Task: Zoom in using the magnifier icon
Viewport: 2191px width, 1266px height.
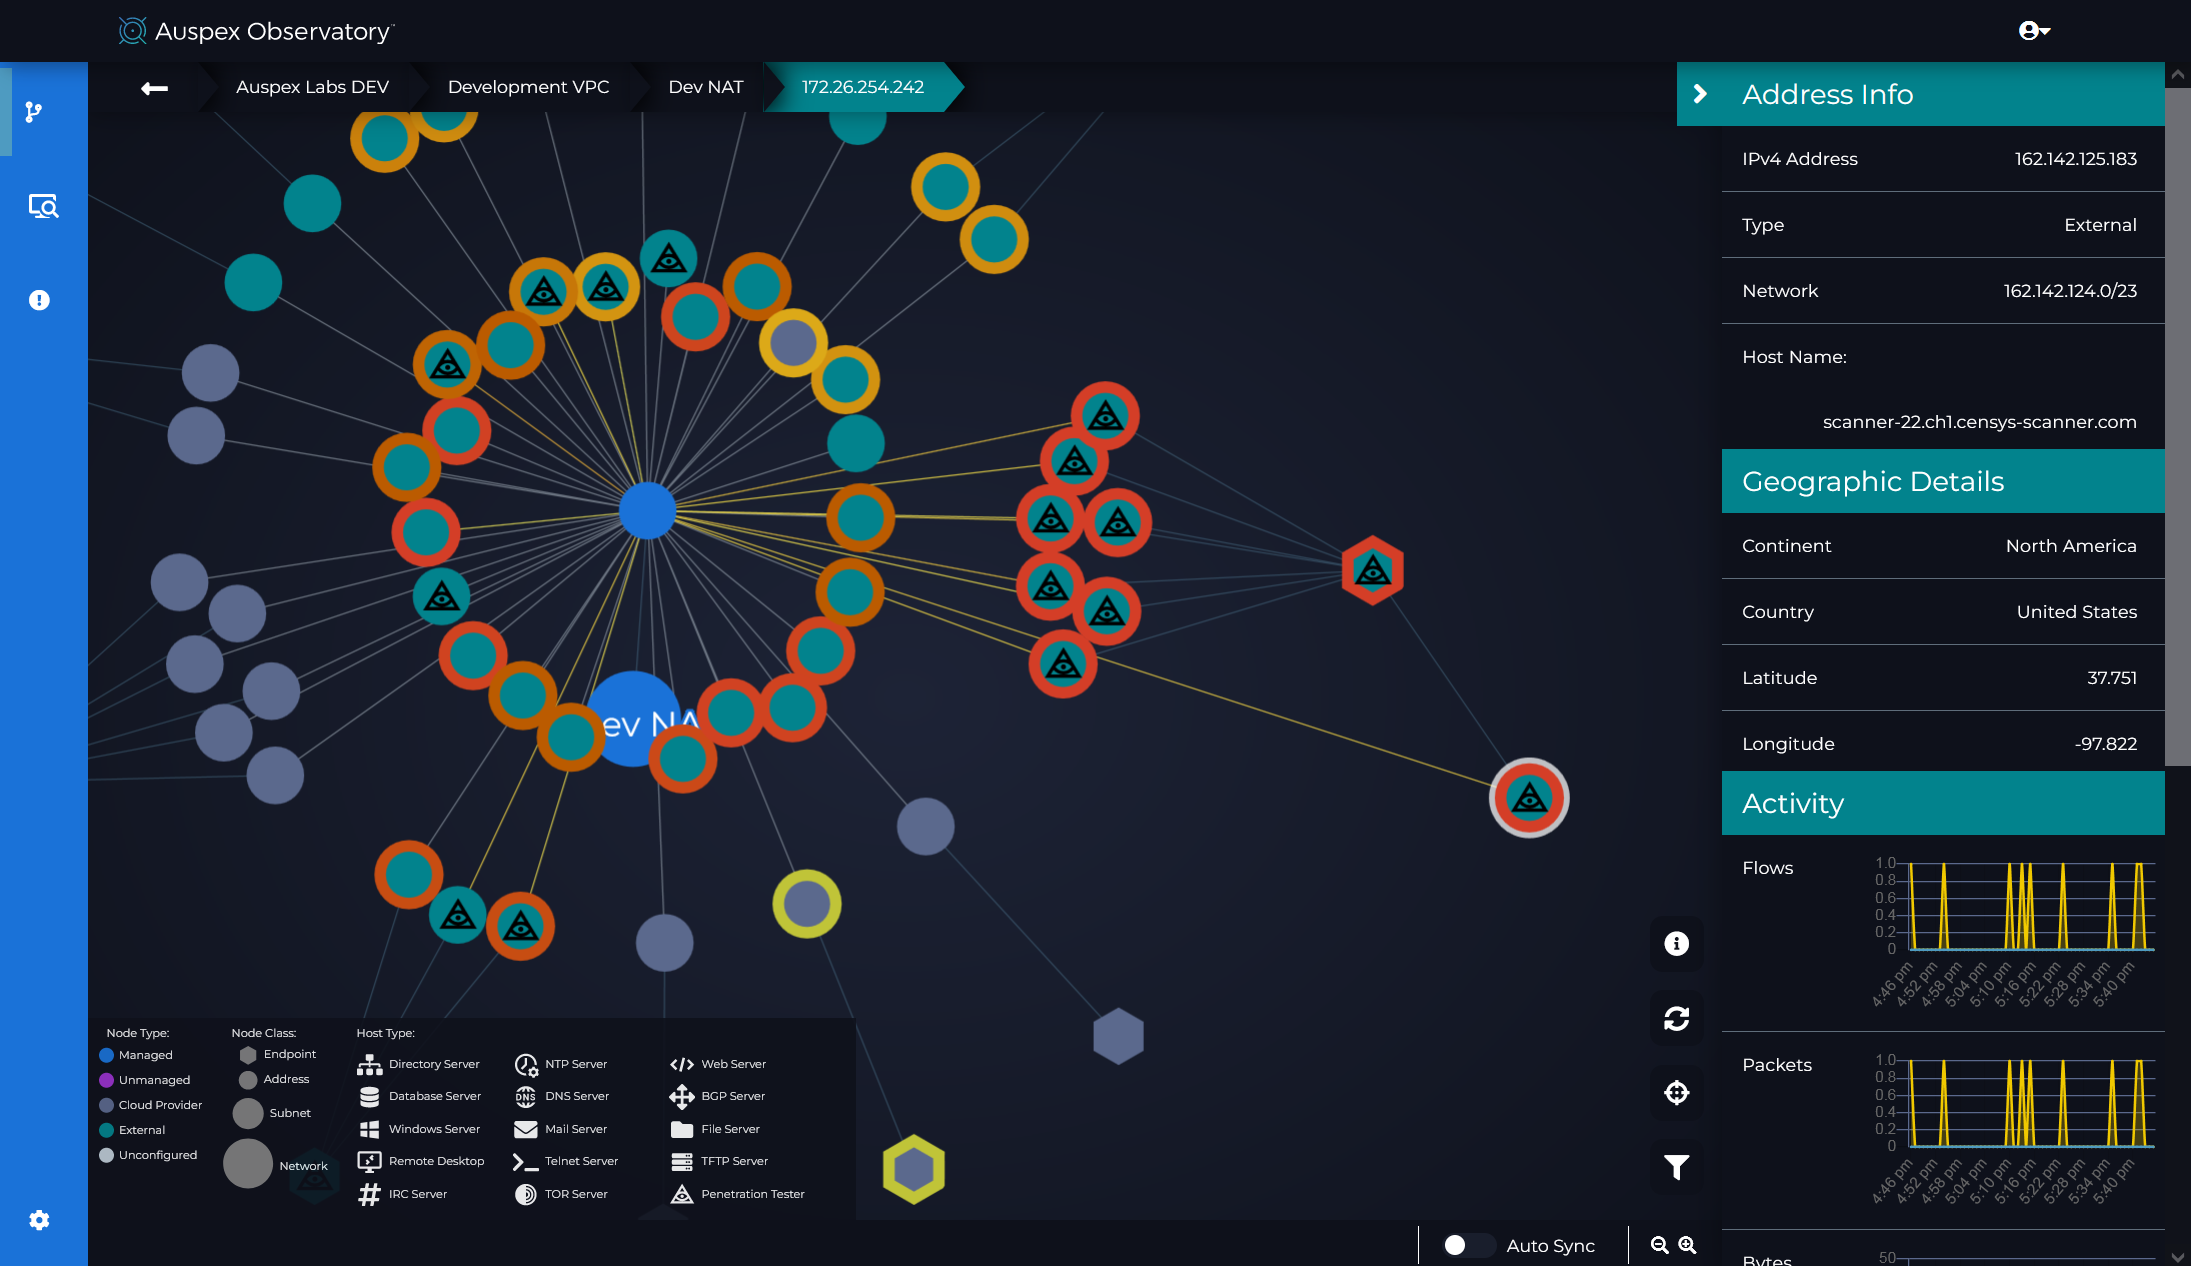Action: point(1685,1245)
